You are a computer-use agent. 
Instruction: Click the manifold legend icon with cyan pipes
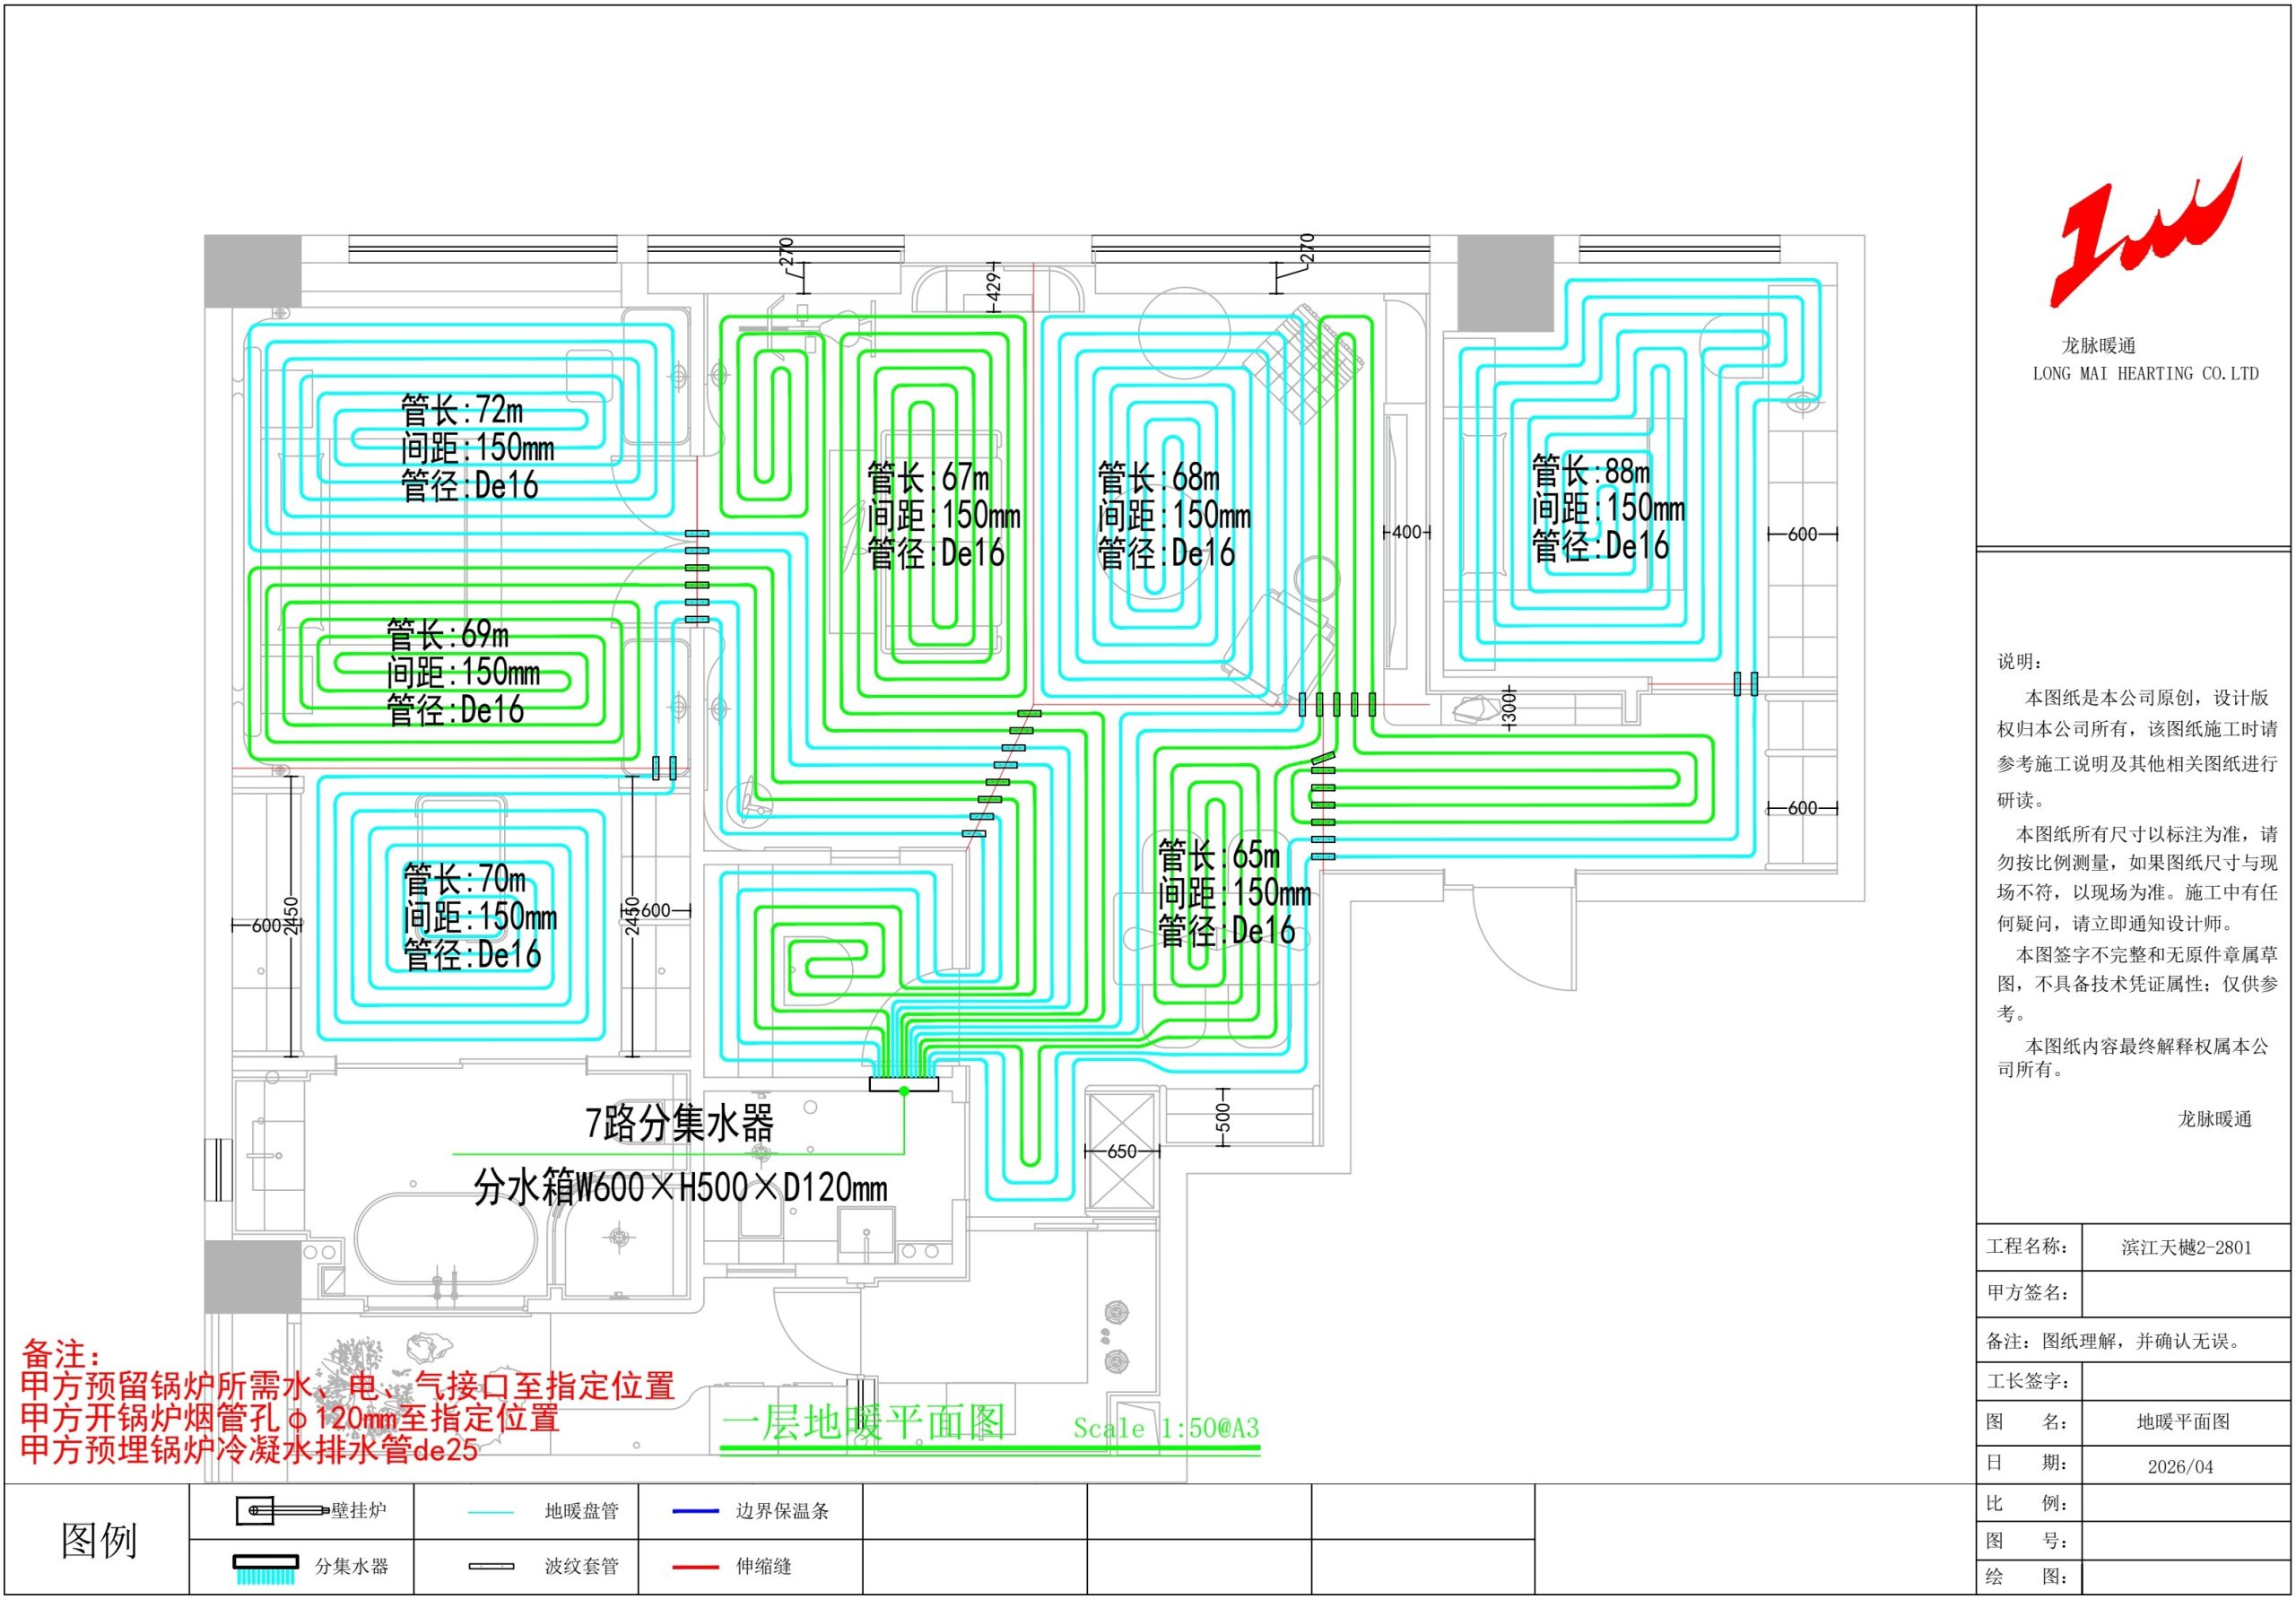click(266, 1569)
